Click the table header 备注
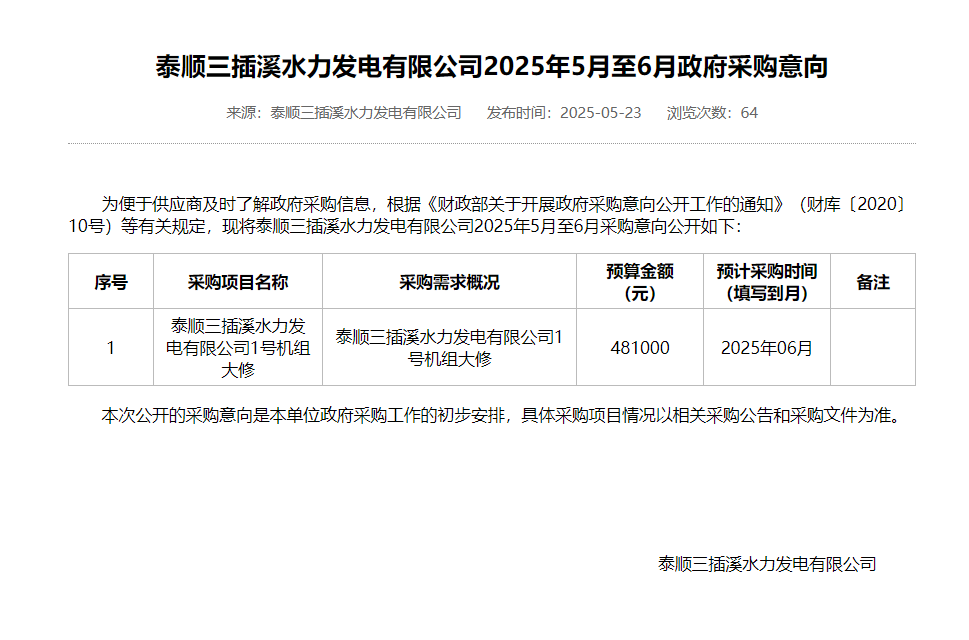Screen dimensions: 969x640 tap(873, 282)
